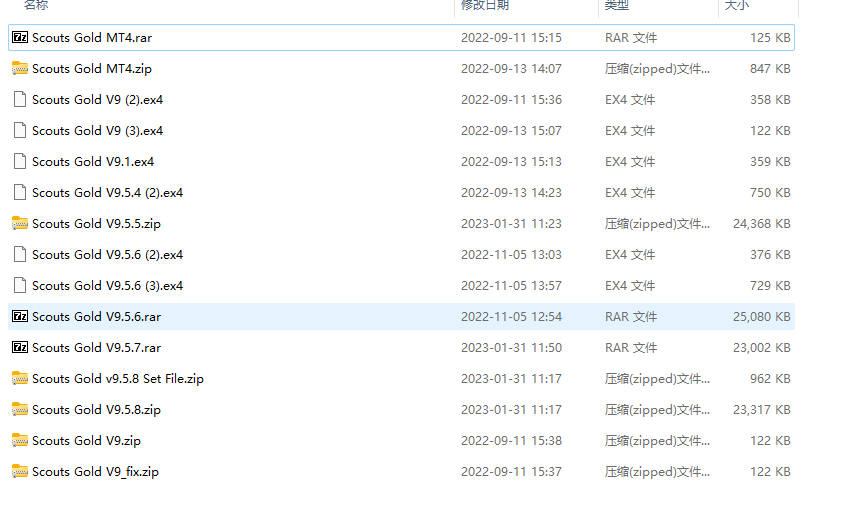Click the Scouts Gold V9.zip folder icon
Viewport: 846px width, 520px height.
coord(20,441)
